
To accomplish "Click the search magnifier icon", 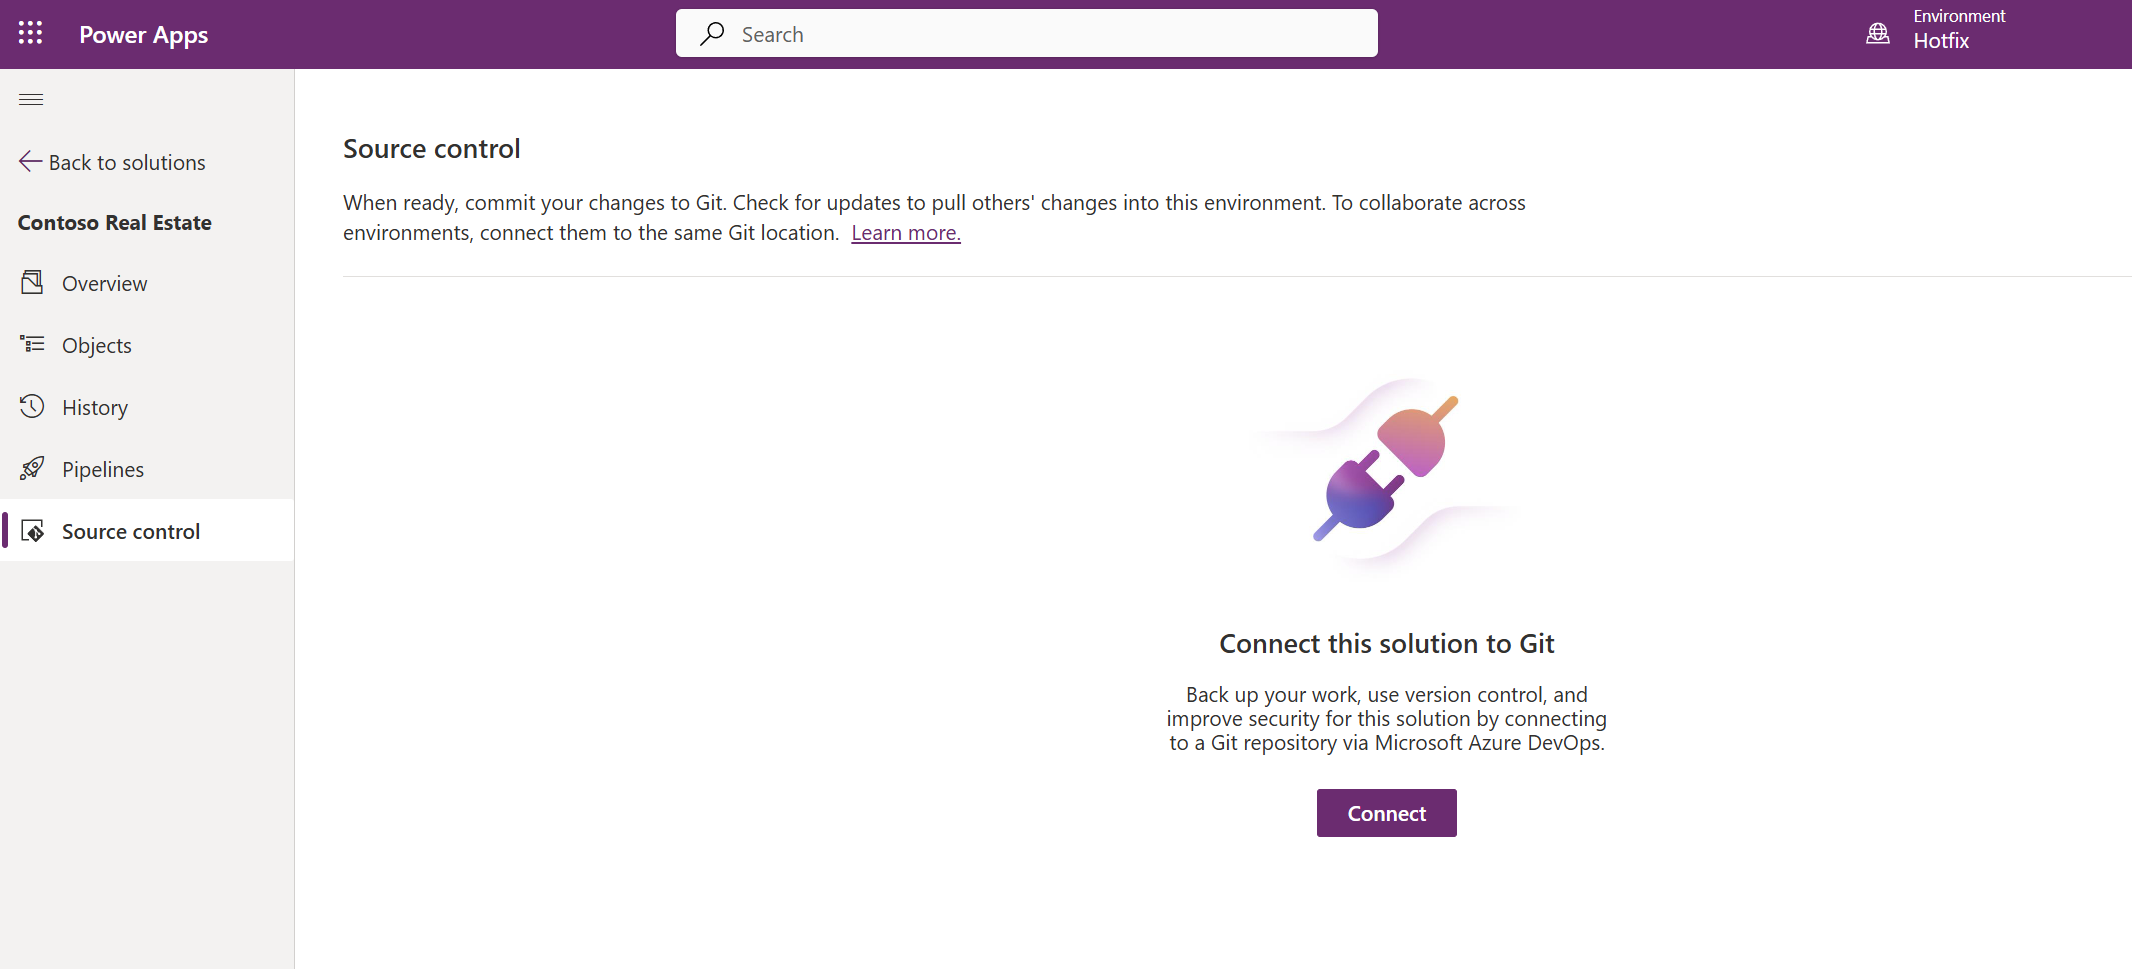I will point(712,34).
